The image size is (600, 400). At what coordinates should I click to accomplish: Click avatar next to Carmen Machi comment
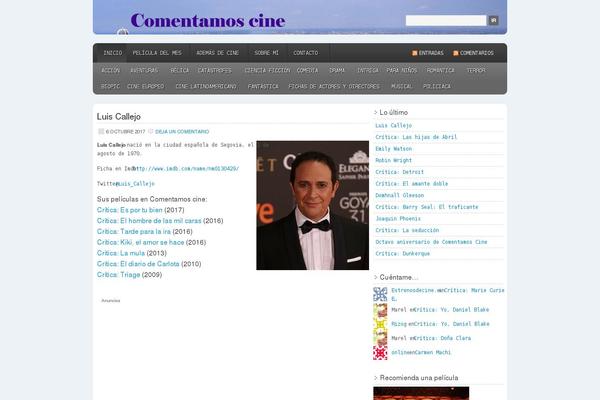tap(380, 353)
